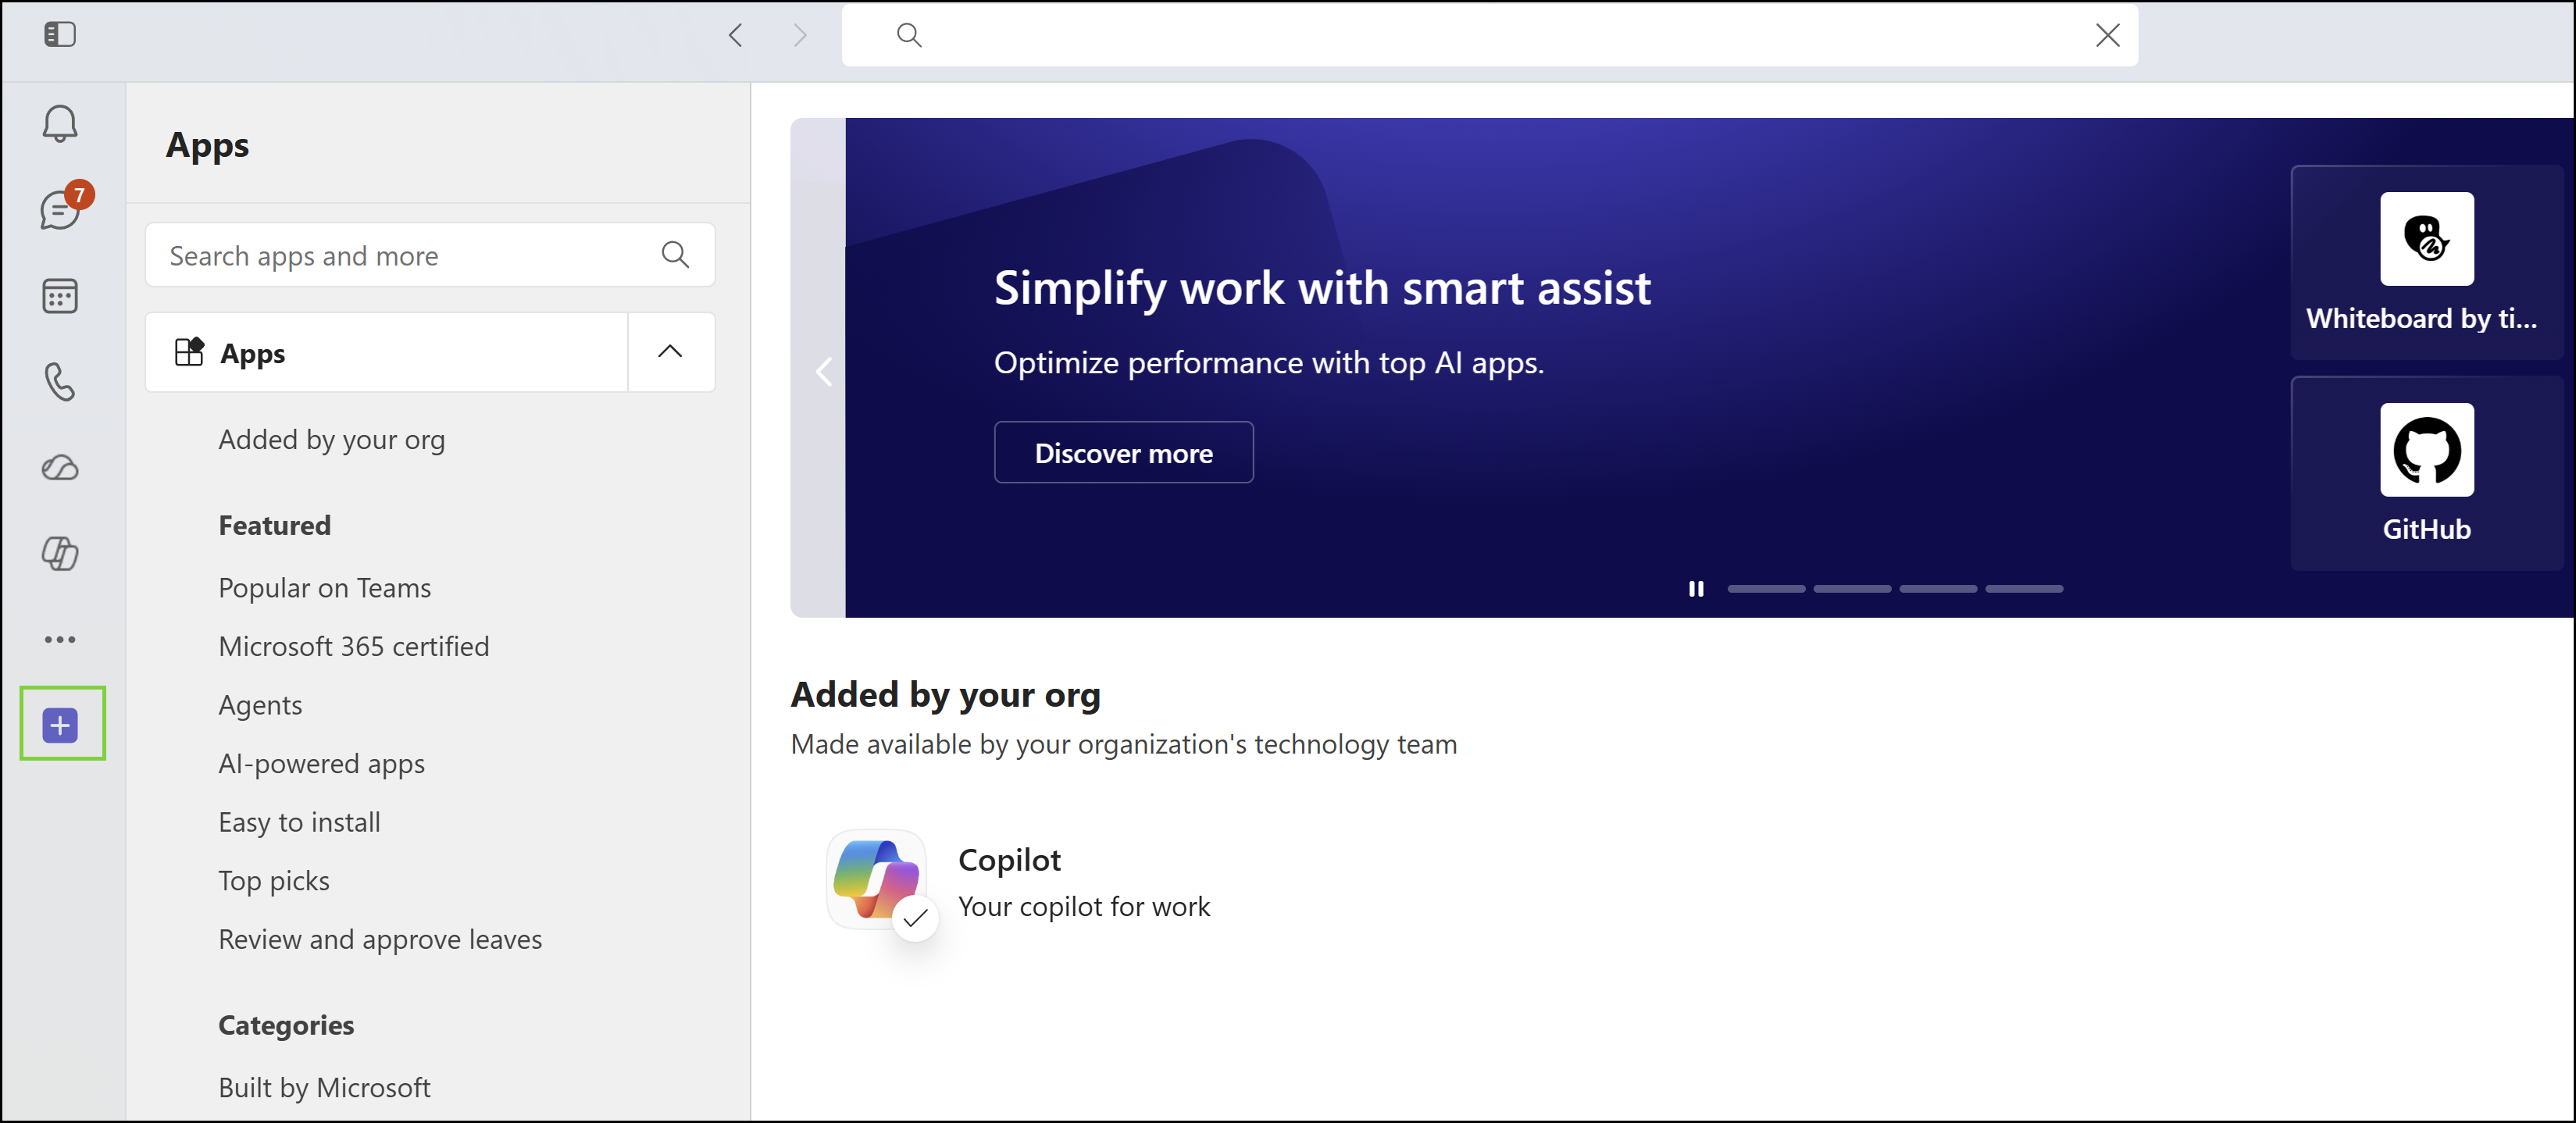This screenshot has height=1123, width=2576.
Task: Show the previous banner slide
Action: [x=823, y=372]
